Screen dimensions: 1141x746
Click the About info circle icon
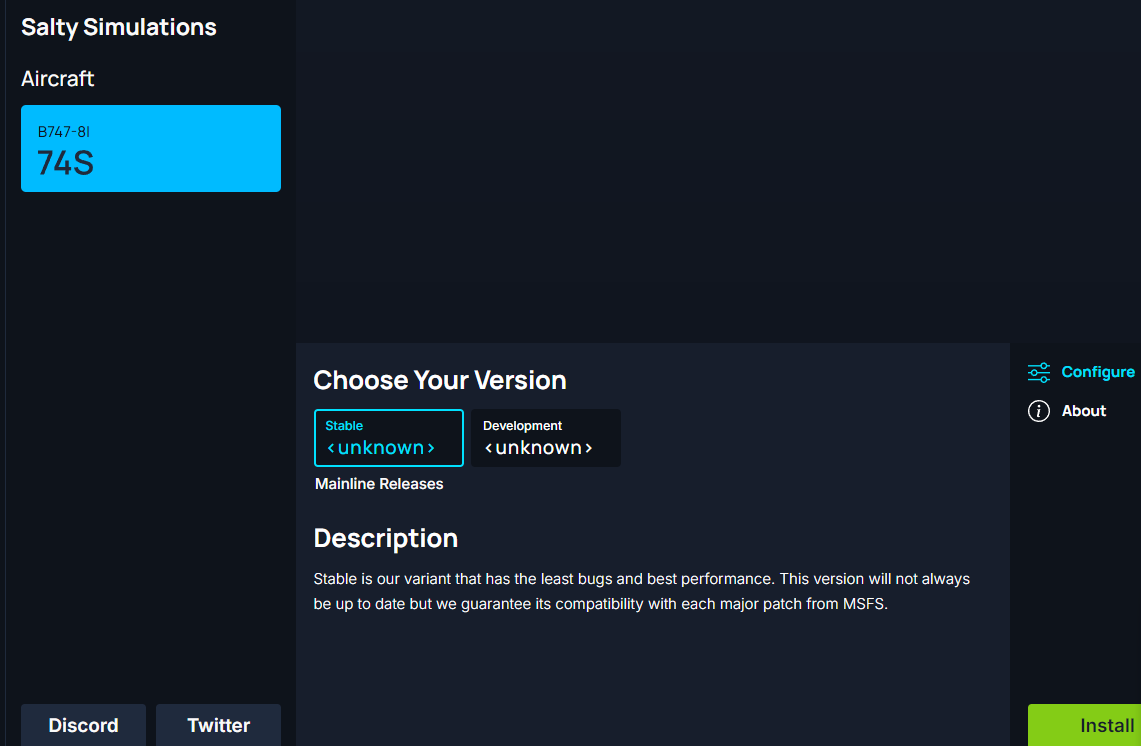(1039, 411)
